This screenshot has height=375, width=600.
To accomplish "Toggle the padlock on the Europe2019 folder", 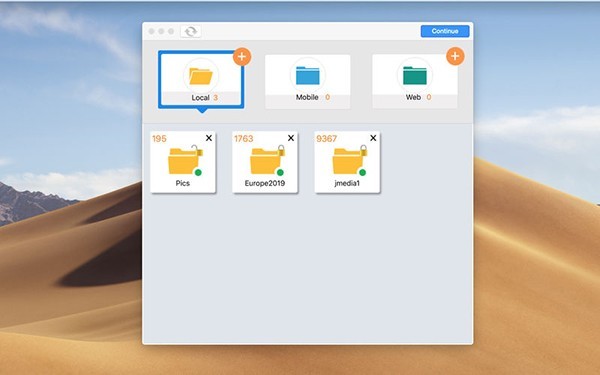I will [281, 150].
